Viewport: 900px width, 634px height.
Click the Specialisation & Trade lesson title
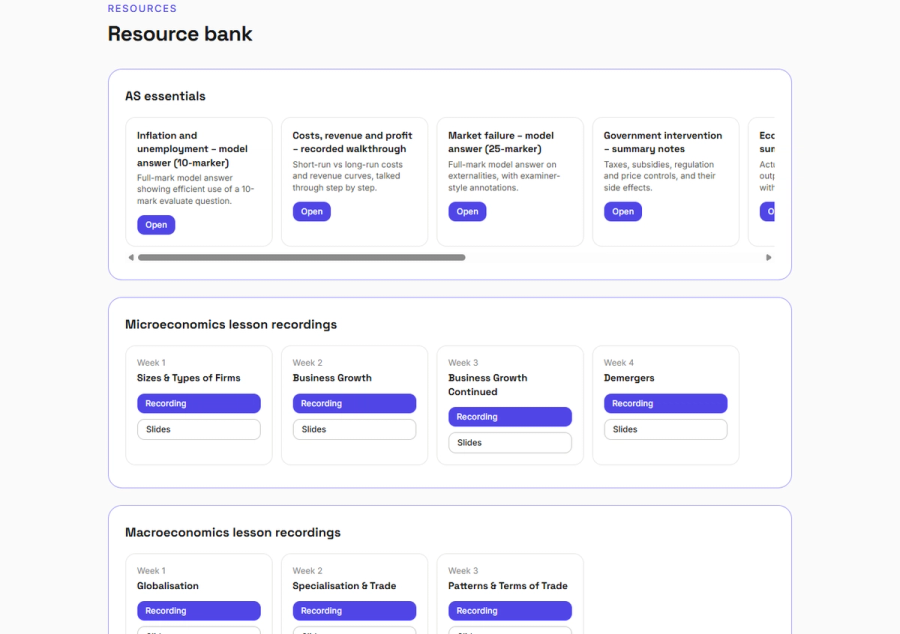344,586
